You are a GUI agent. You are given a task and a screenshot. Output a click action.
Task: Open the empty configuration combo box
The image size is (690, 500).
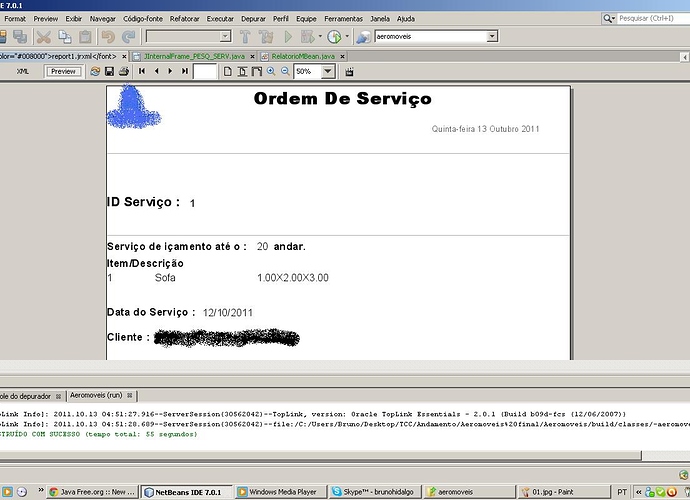[189, 37]
